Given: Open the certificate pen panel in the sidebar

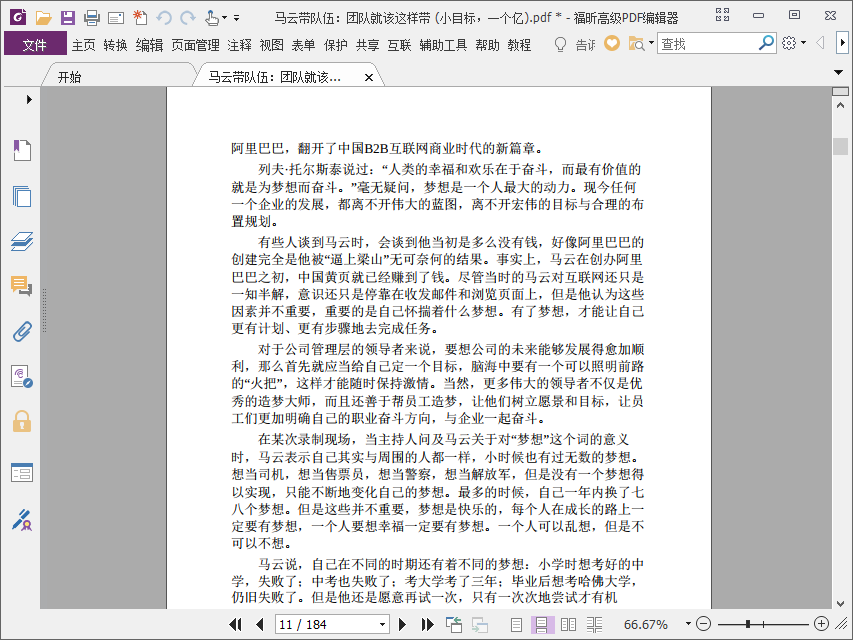Looking at the screenshot, I should tap(22, 520).
